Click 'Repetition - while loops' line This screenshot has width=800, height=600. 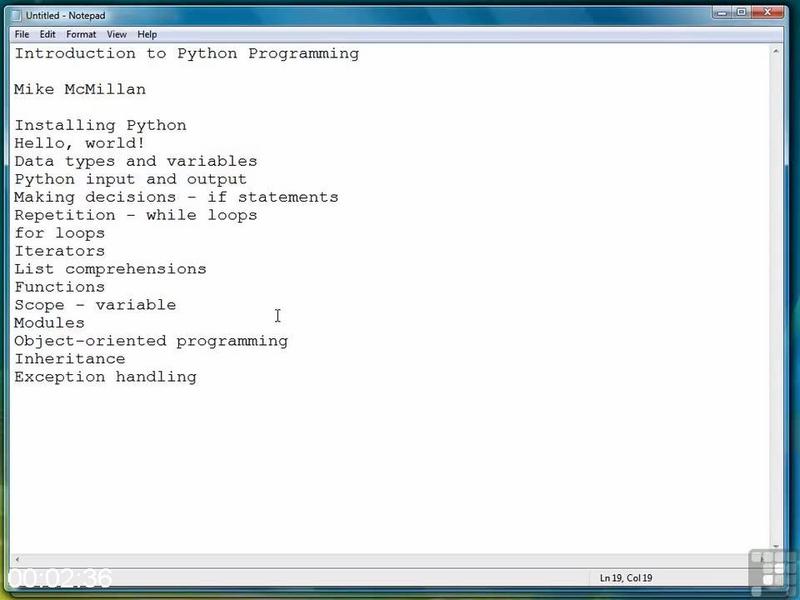coord(136,215)
